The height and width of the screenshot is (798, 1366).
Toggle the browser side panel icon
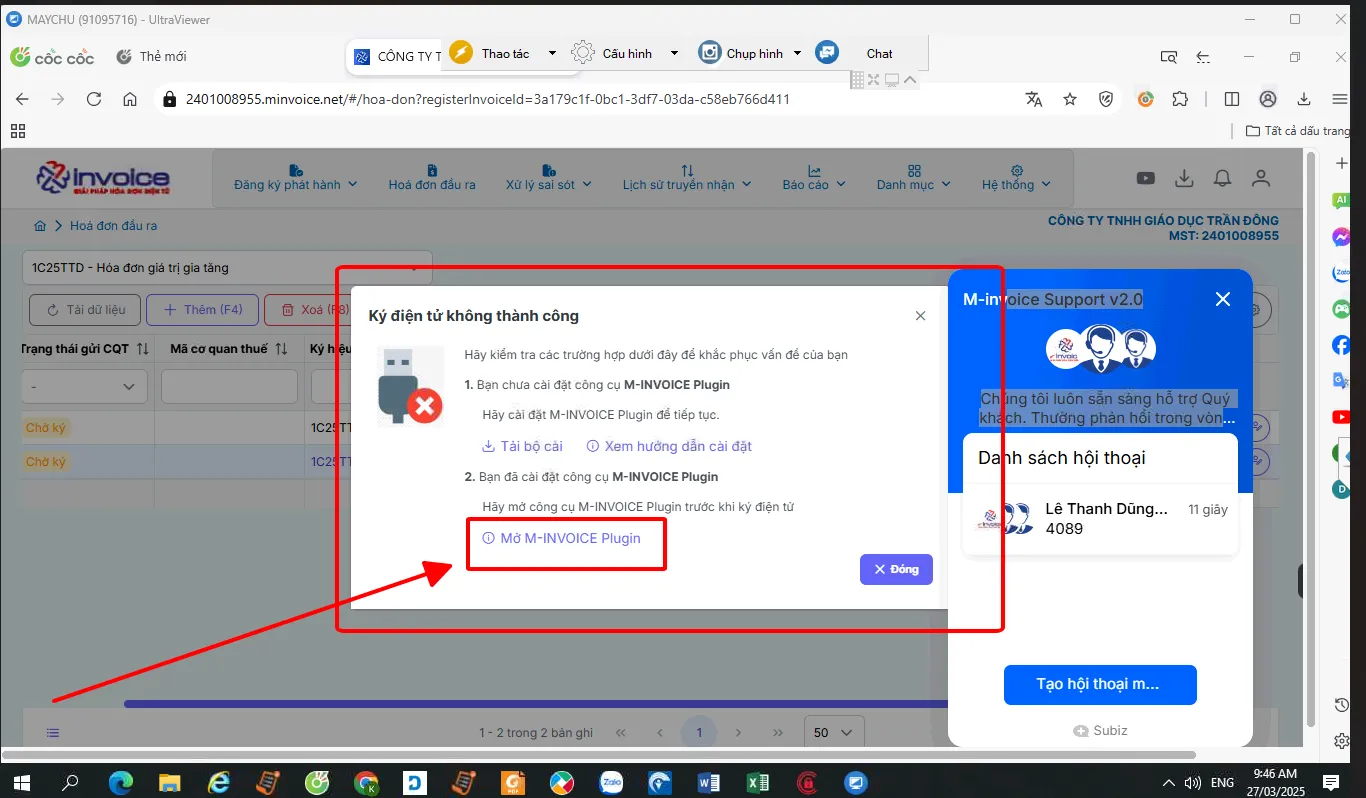pyautogui.click(x=1232, y=99)
